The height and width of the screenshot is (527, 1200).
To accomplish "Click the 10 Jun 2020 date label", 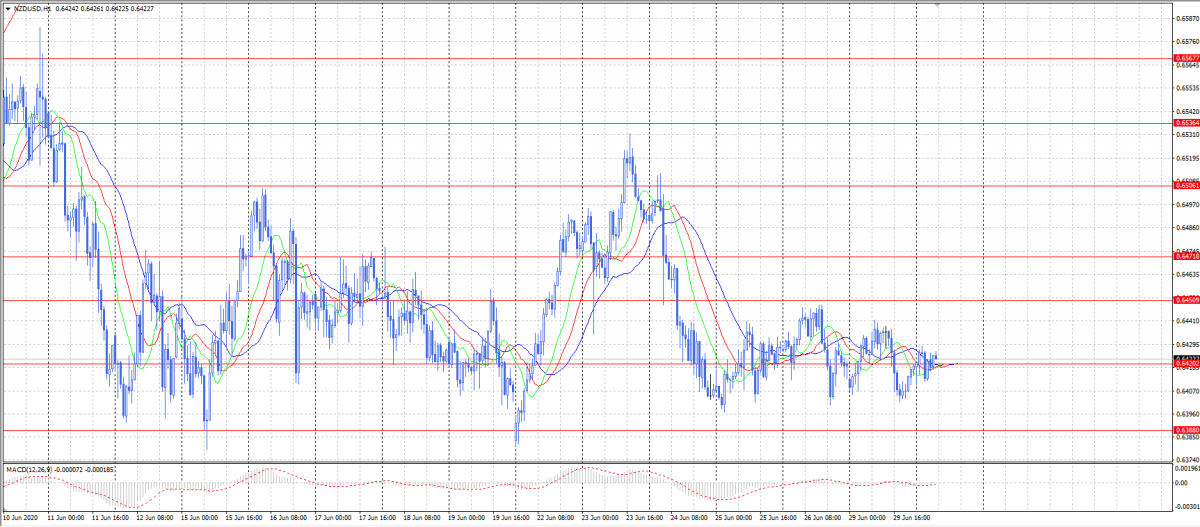I will (x=21, y=519).
